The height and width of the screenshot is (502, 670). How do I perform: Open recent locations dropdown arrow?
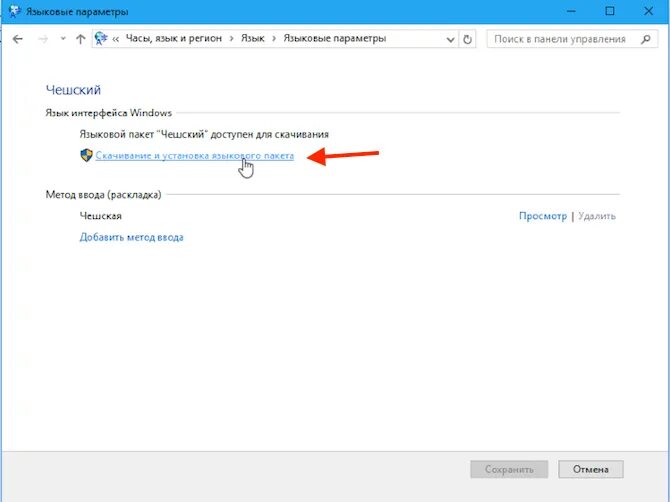tap(63, 39)
